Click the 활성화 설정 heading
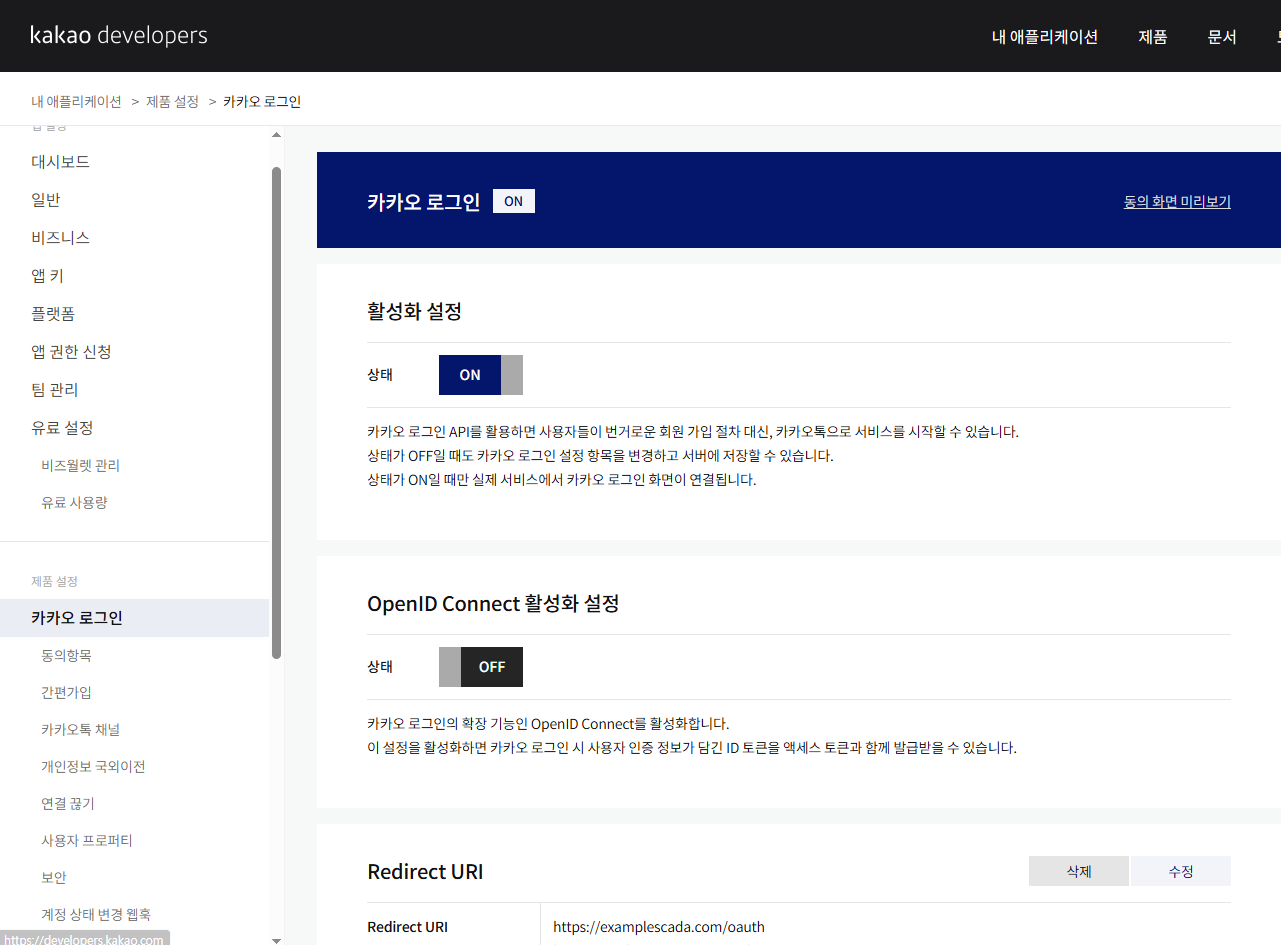This screenshot has height=945, width=1281. pos(415,312)
